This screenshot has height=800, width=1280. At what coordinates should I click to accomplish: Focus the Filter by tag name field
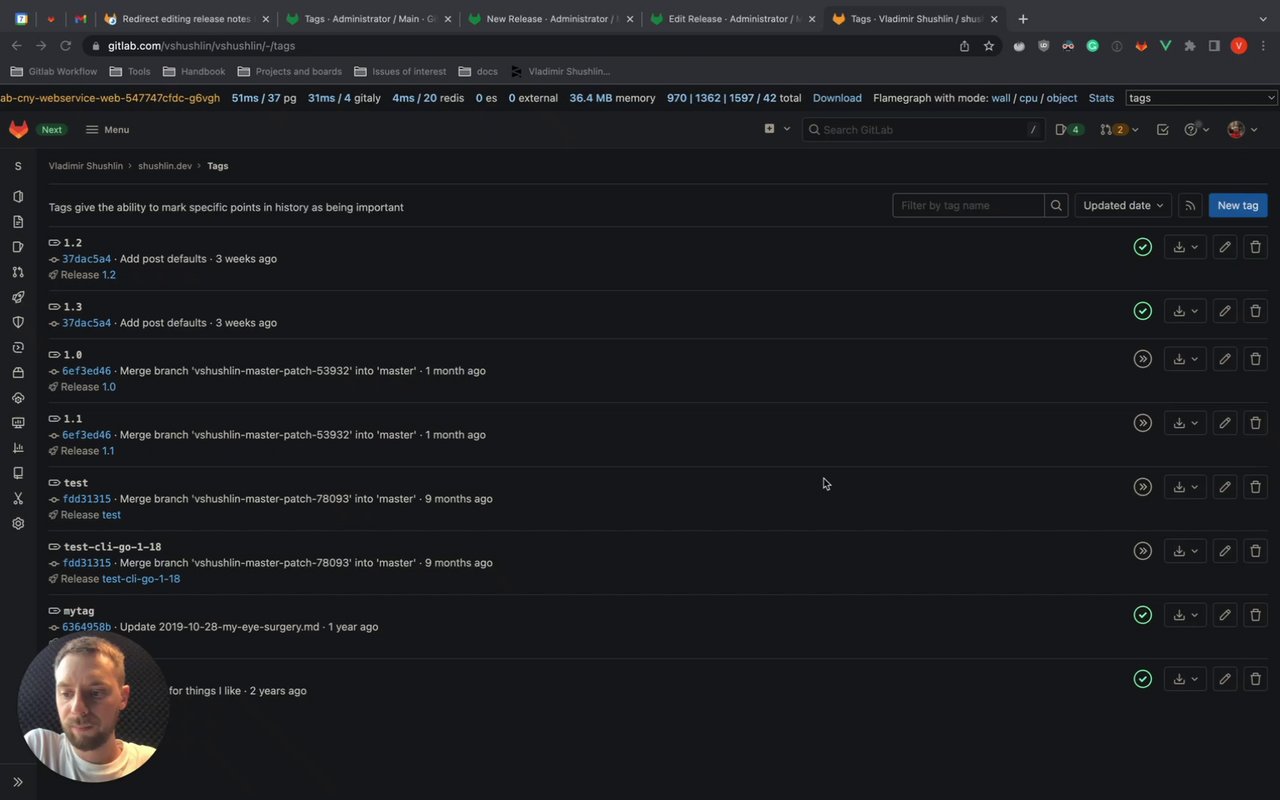click(x=968, y=205)
